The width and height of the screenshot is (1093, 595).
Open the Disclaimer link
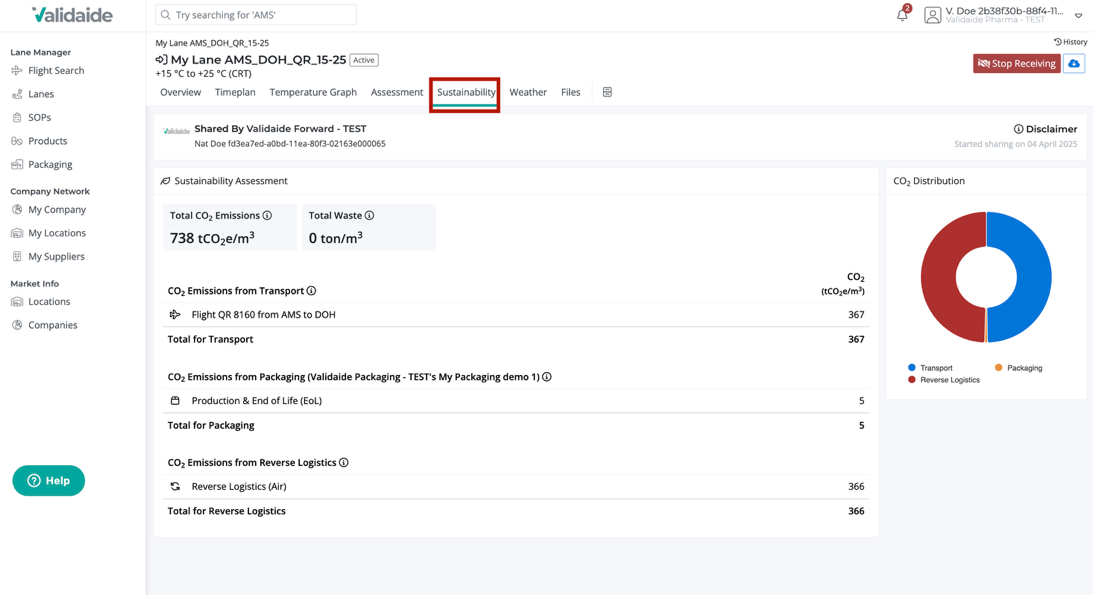click(x=1045, y=129)
